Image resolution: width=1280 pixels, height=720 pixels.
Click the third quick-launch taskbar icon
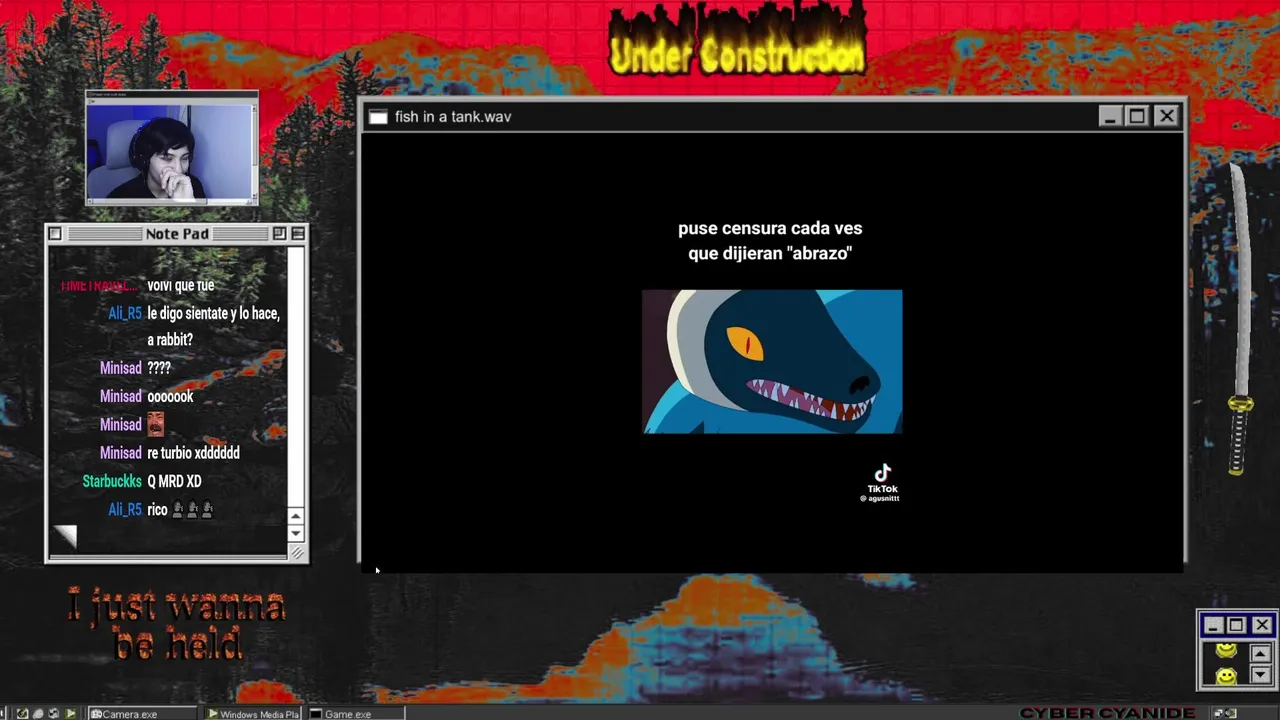pyautogui.click(x=54, y=714)
